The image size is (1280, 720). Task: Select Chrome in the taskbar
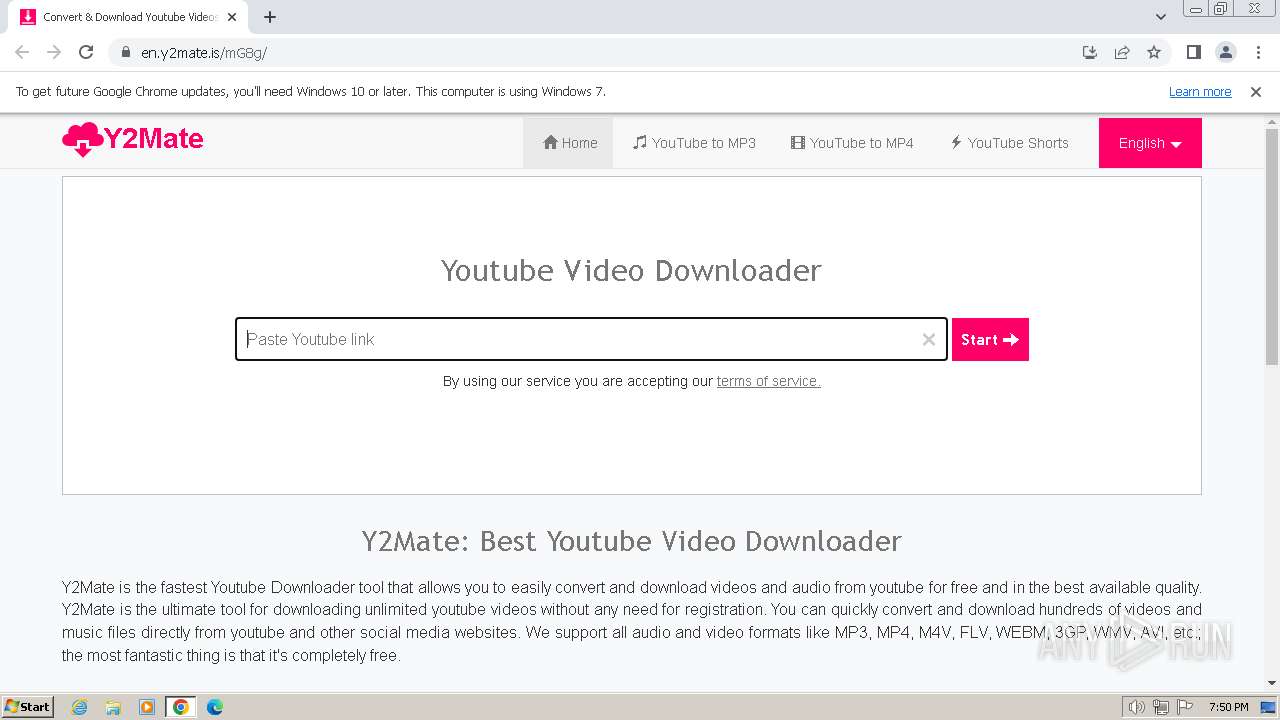[x=181, y=707]
